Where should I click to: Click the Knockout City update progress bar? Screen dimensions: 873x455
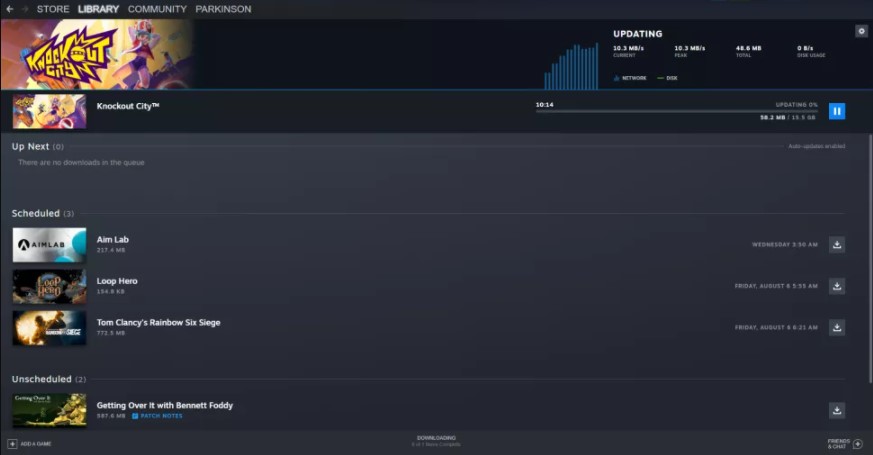point(676,111)
